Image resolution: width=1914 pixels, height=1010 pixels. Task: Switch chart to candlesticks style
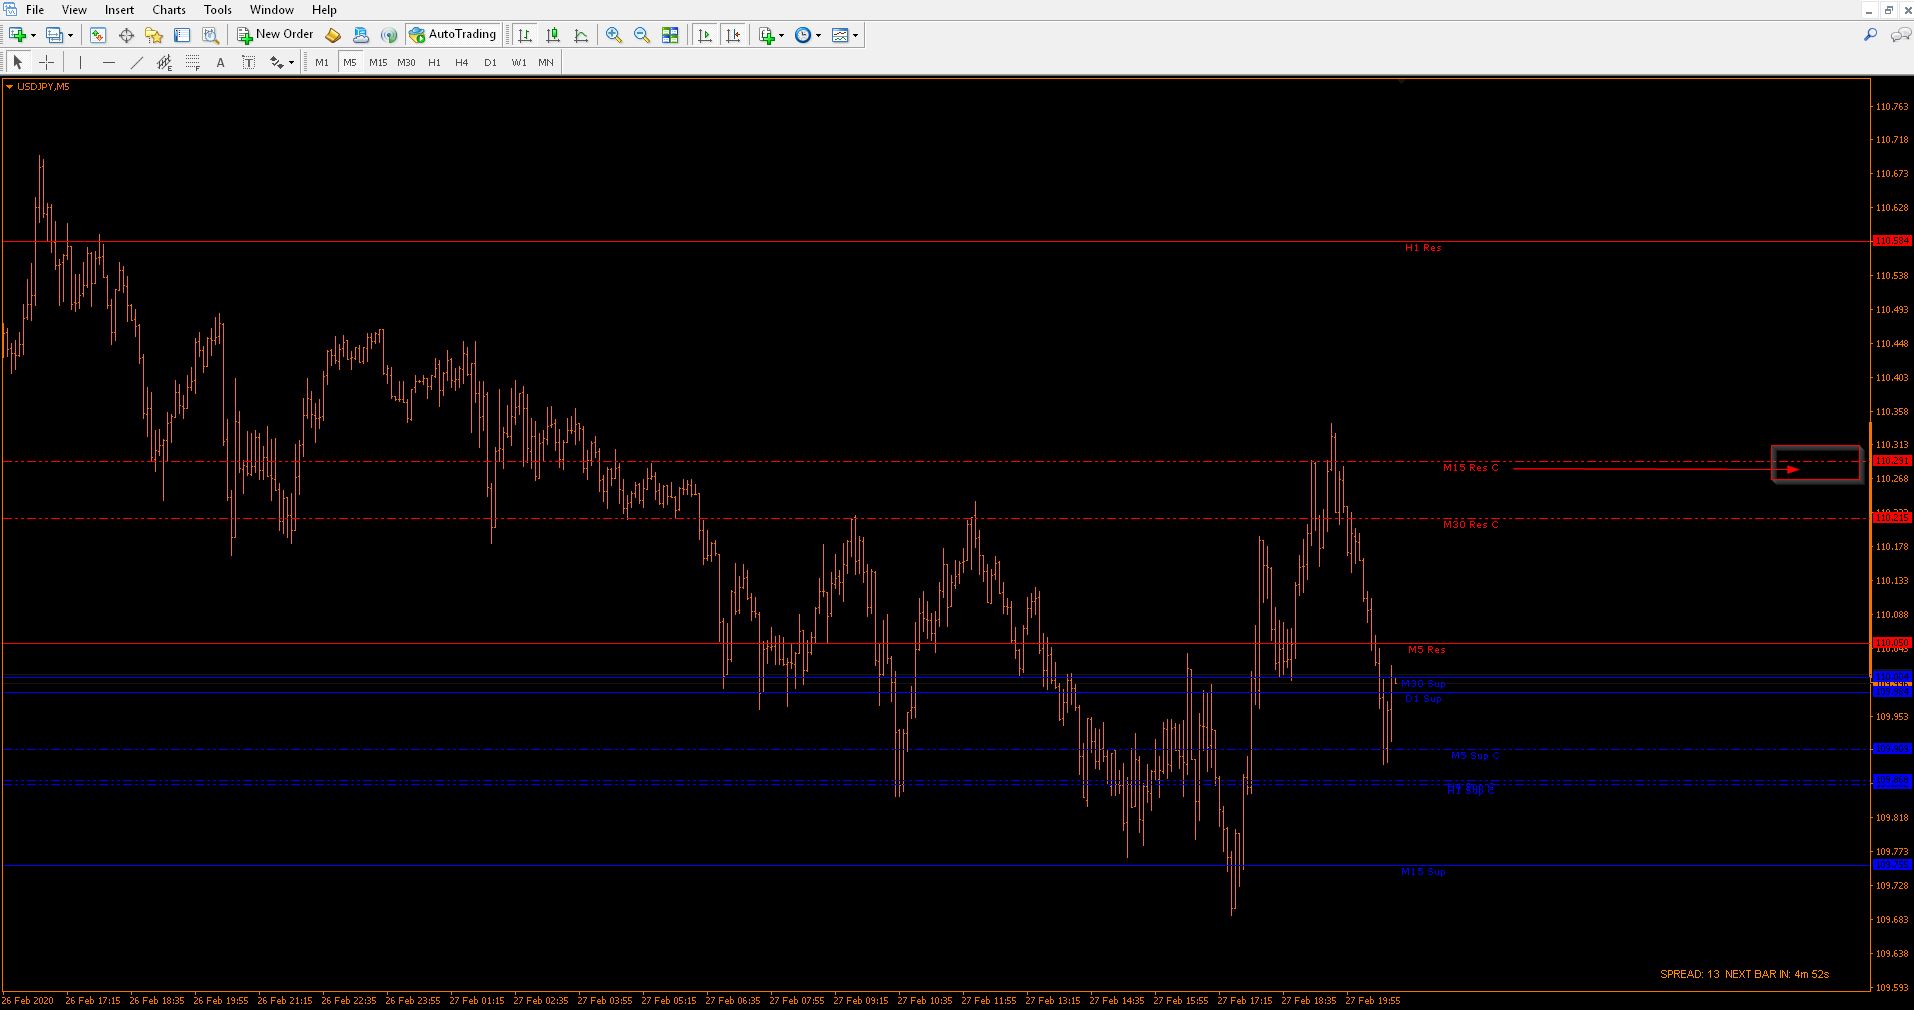(x=553, y=35)
